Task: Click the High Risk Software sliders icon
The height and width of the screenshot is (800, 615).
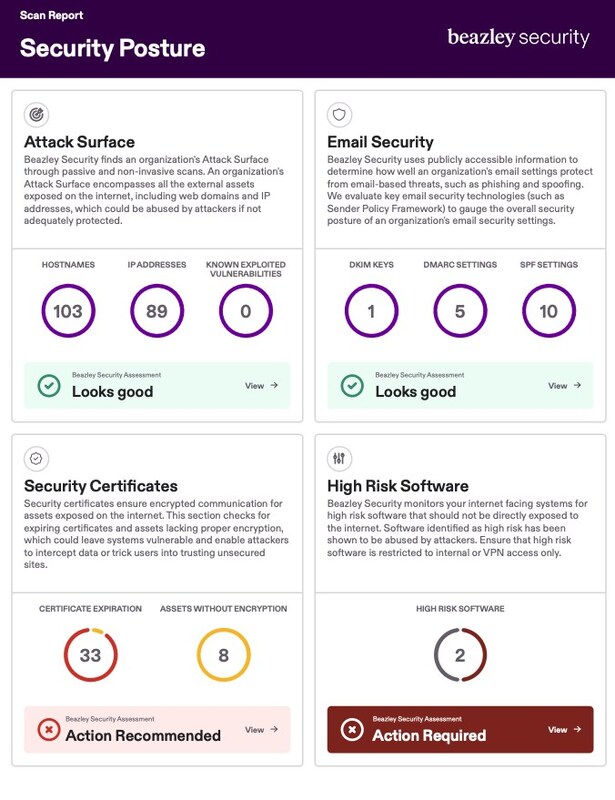Action: [x=340, y=458]
